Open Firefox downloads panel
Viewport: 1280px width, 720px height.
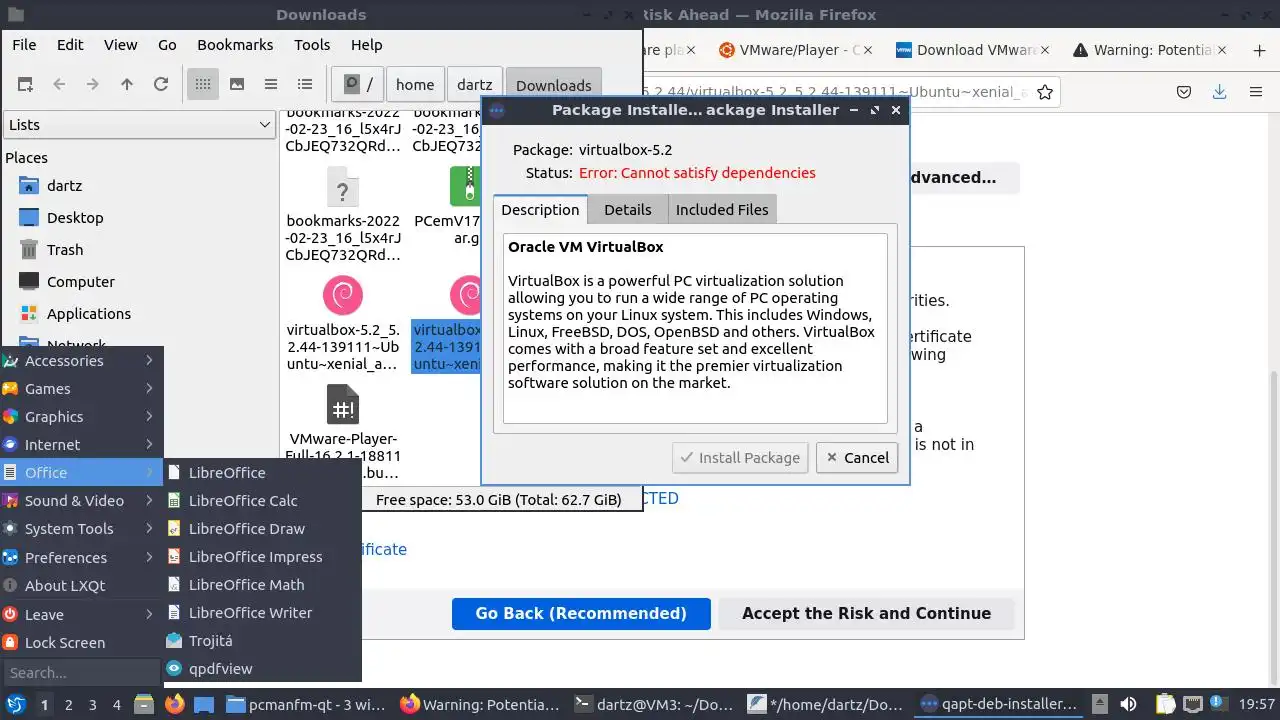1219,92
